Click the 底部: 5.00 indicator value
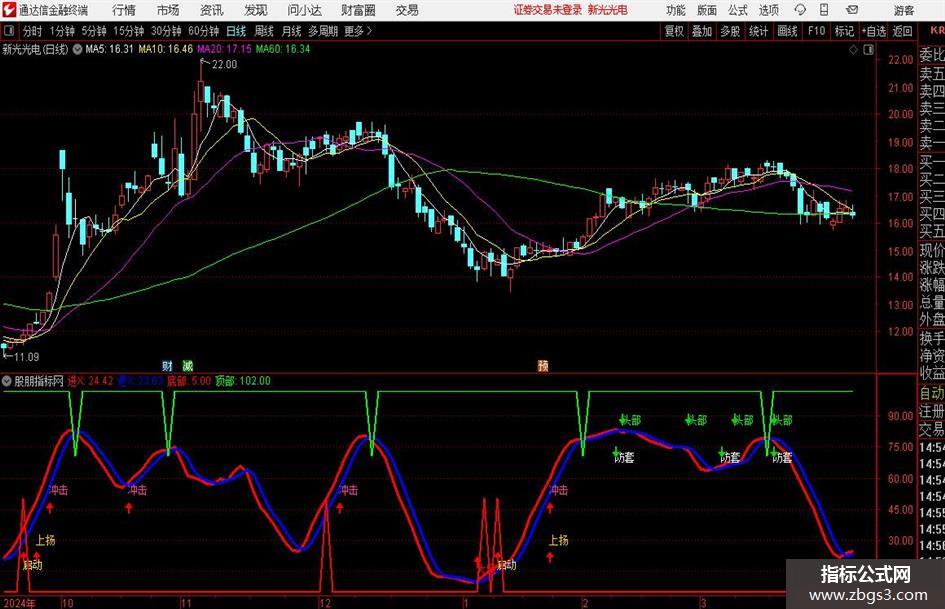Viewport: 945px width, 609px height. [189, 381]
